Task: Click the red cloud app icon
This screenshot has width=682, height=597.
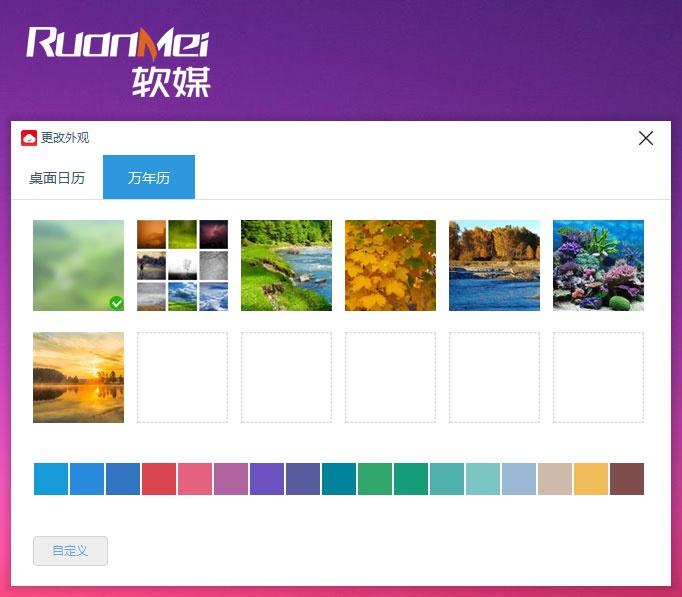Action: (29, 138)
